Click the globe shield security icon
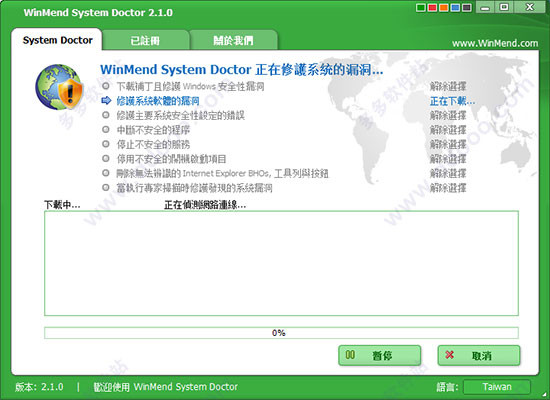Image resolution: width=550 pixels, height=400 pixels. 59,87
